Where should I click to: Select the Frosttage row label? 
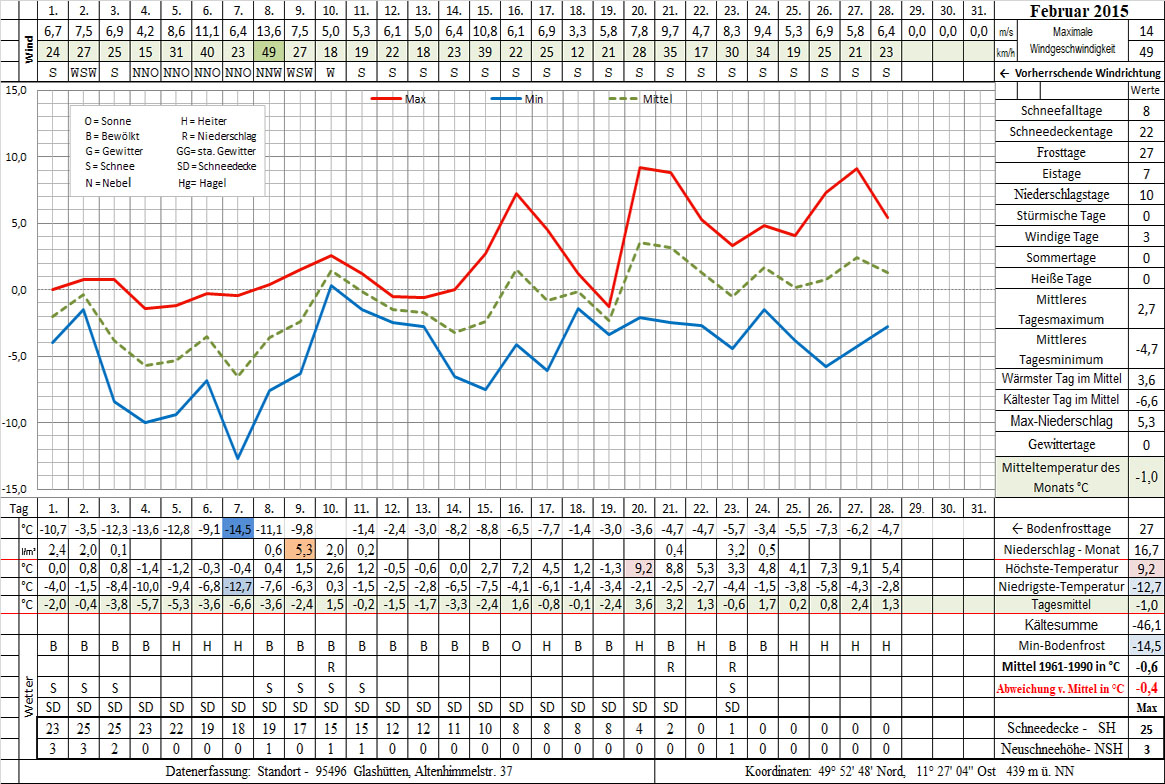tap(1061, 153)
